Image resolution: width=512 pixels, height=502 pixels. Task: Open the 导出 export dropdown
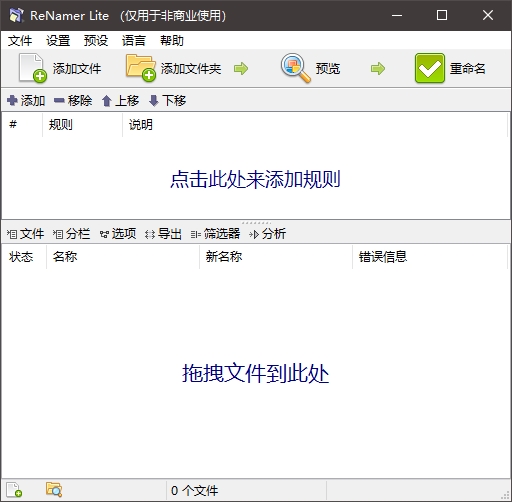163,234
